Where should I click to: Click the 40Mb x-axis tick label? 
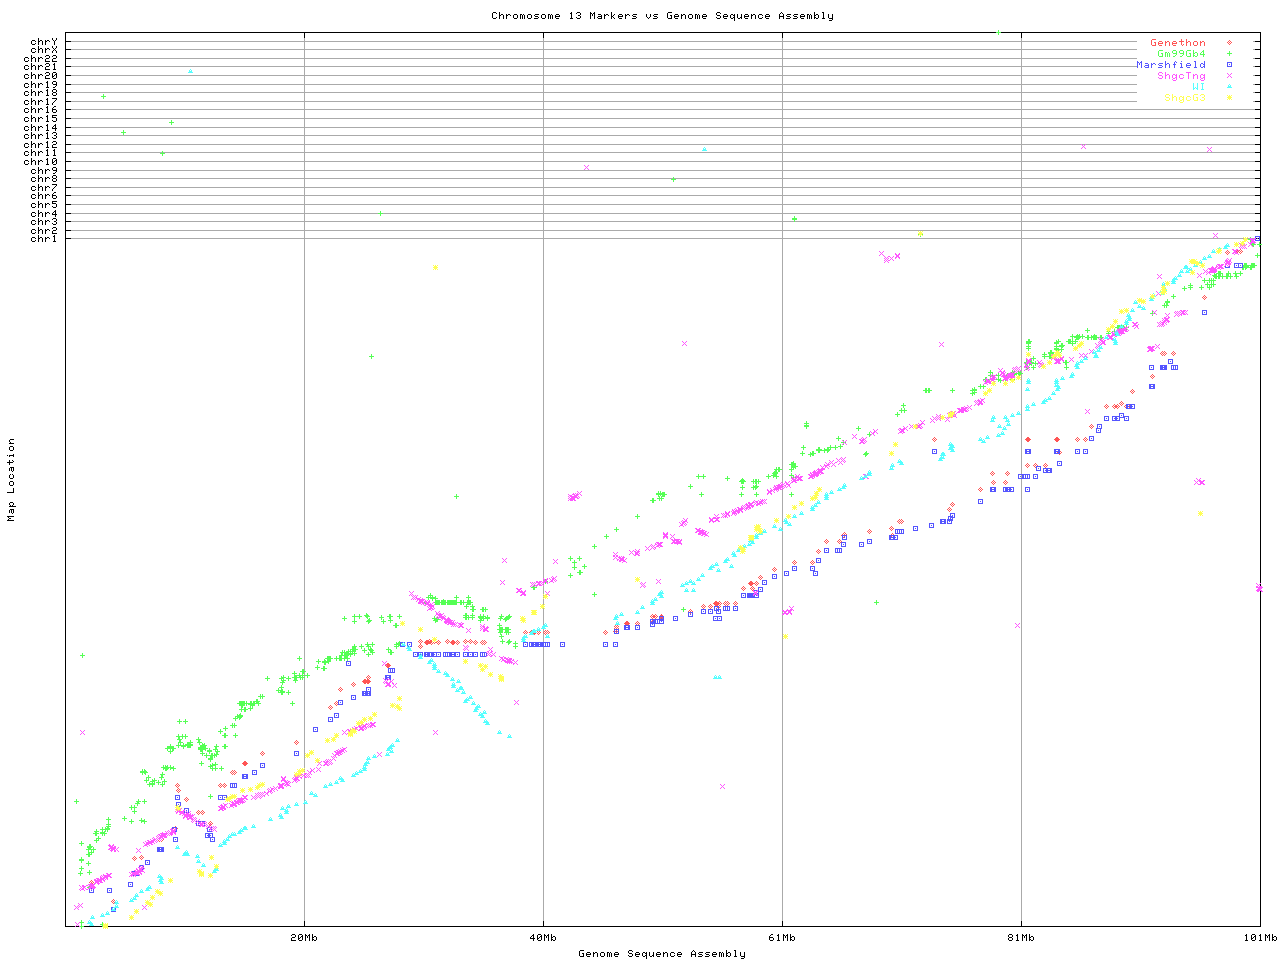tap(543, 938)
